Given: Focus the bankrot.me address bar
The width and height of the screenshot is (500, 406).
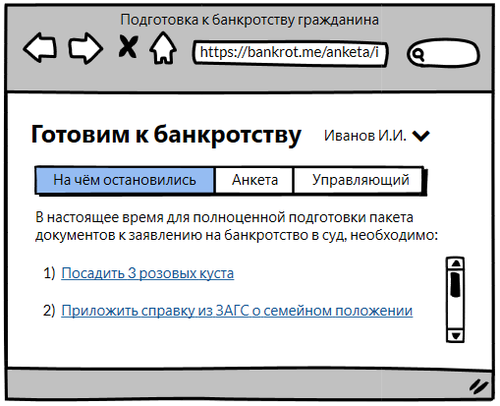Looking at the screenshot, I should (x=289, y=53).
